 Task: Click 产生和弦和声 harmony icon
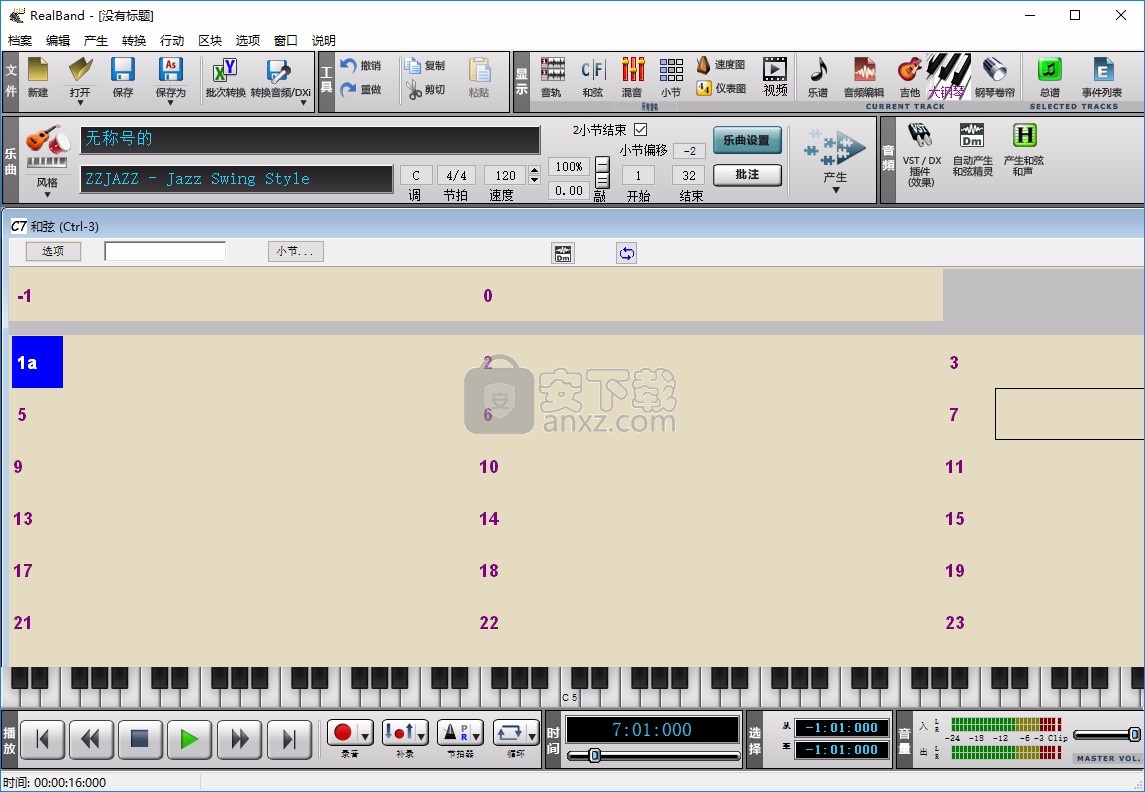click(1025, 136)
